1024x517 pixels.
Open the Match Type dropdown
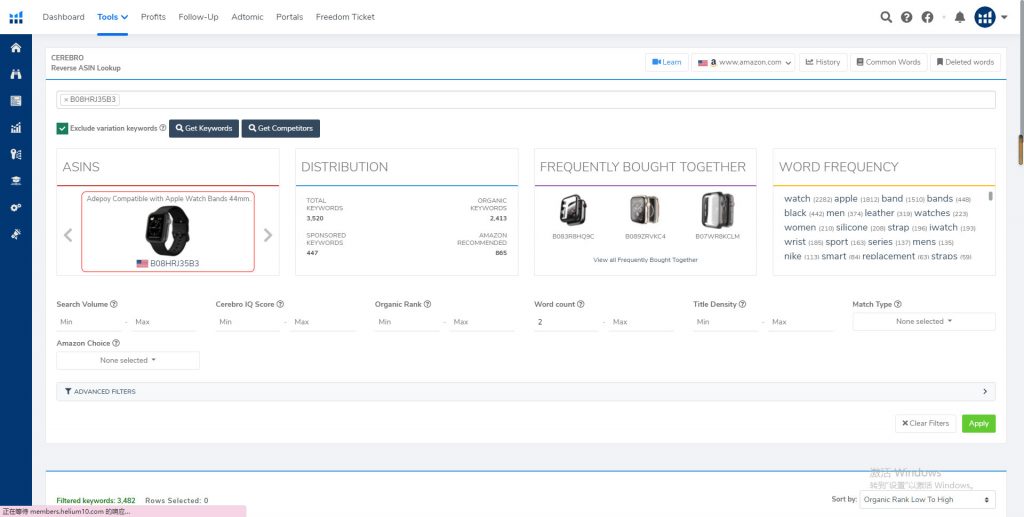coord(923,321)
